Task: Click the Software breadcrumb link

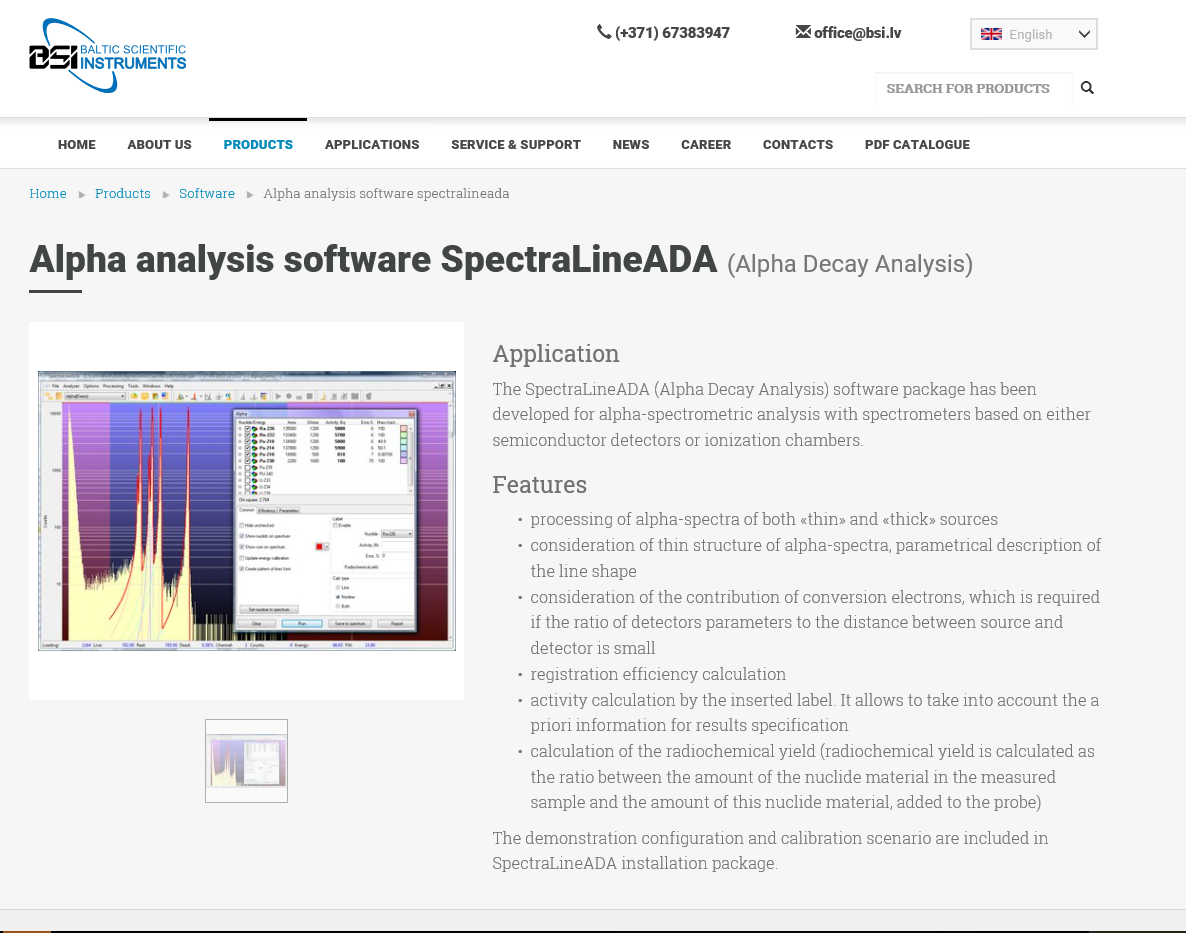Action: (x=207, y=193)
